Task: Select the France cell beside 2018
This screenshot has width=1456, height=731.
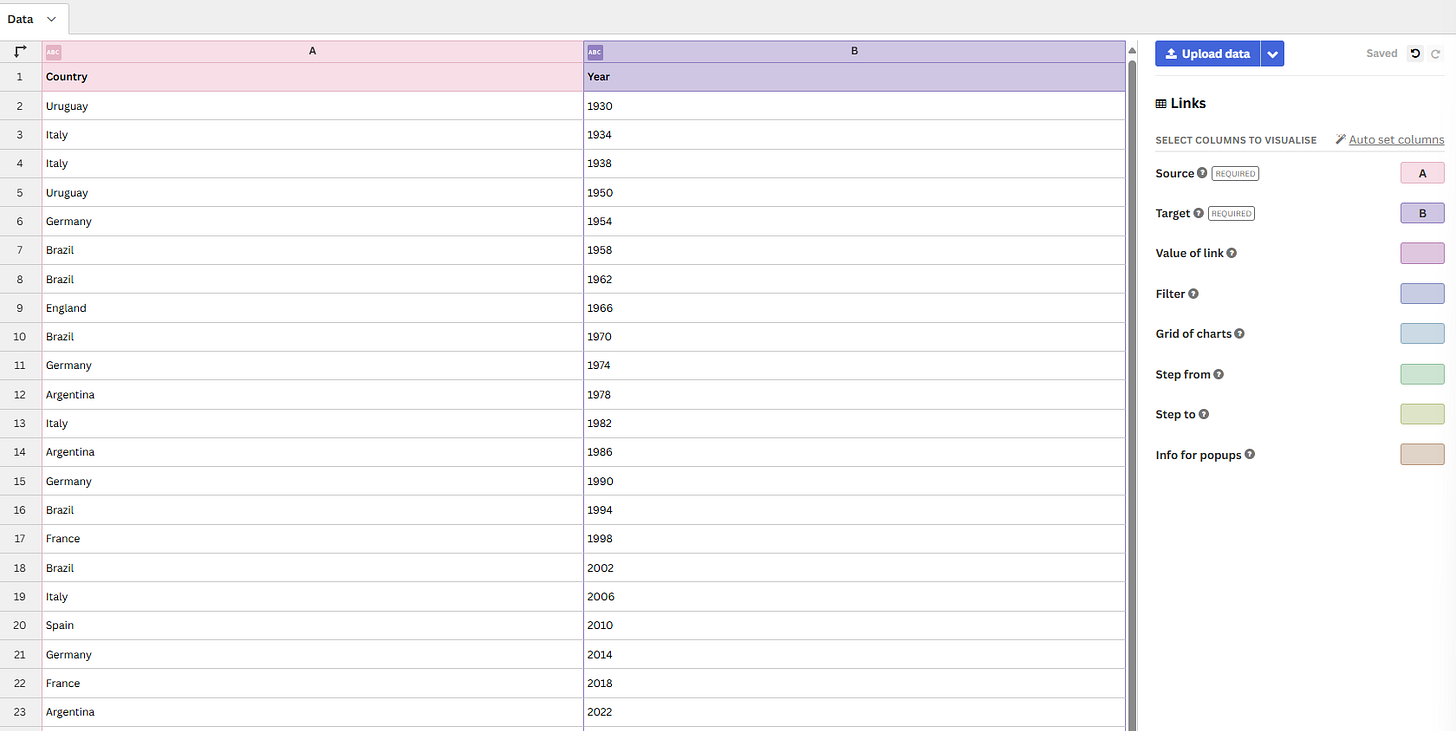Action: click(x=313, y=683)
